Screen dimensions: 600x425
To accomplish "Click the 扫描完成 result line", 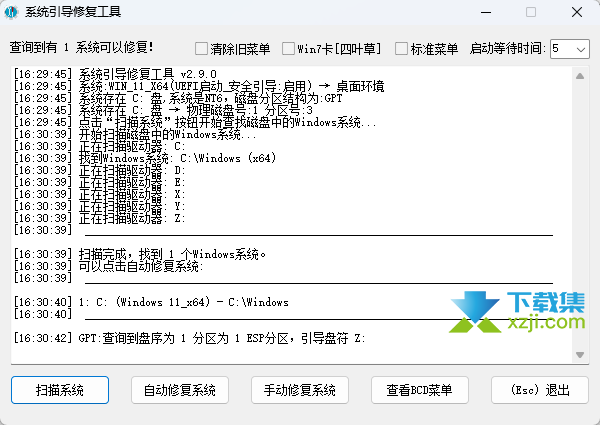I will point(172,254).
